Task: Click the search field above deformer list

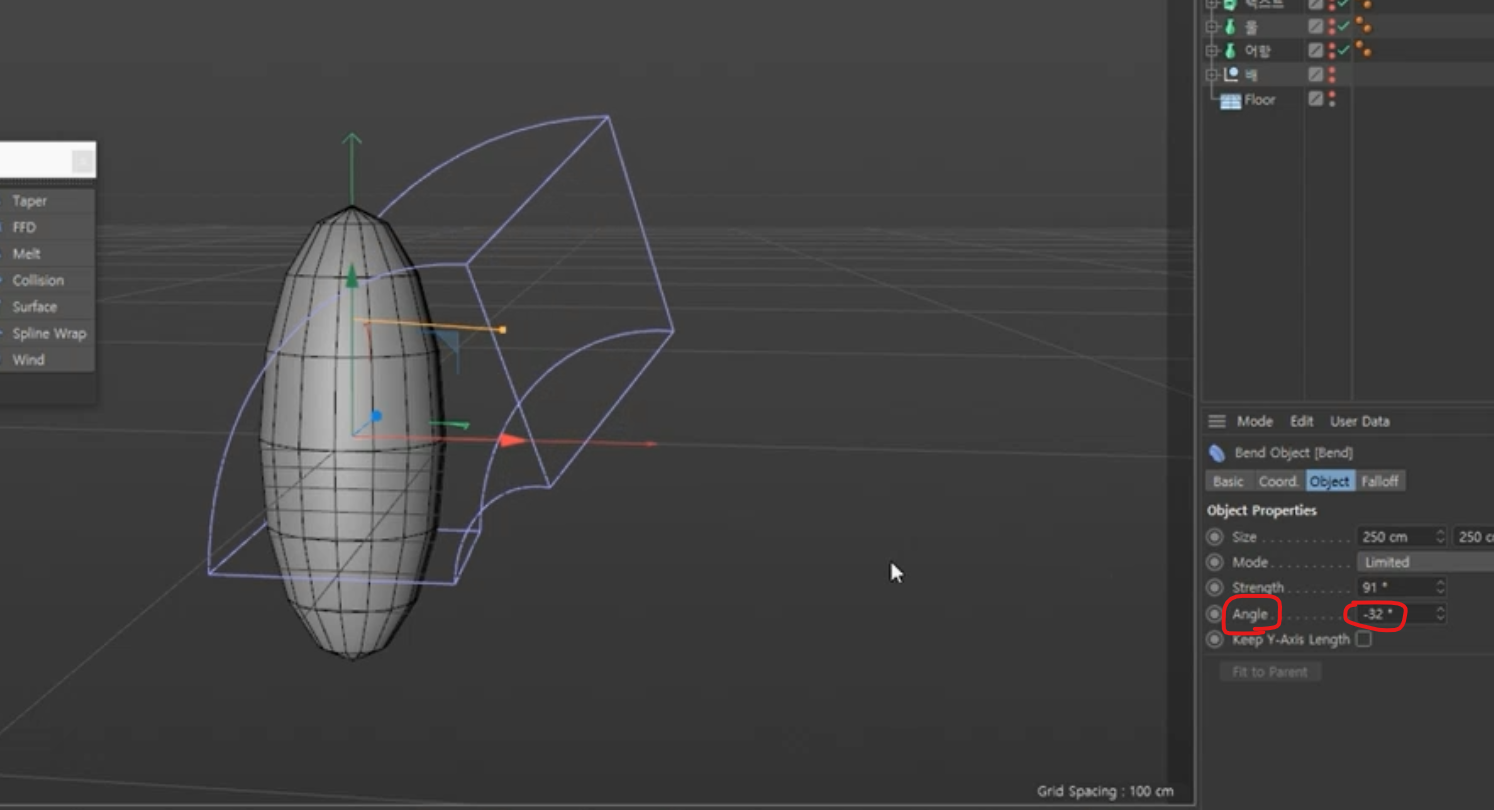Action: point(36,160)
